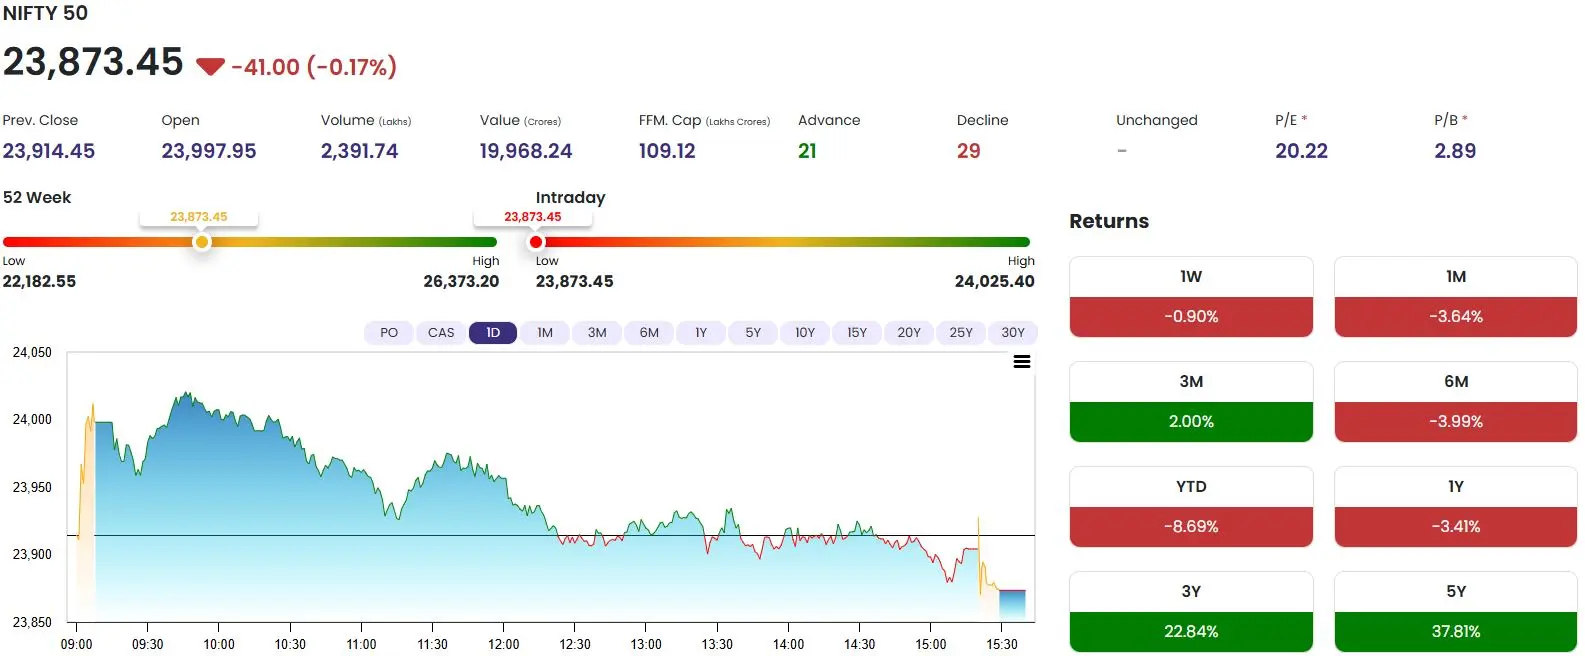This screenshot has width=1585, height=656.
Task: Click the 15:30 time axis label
Action: point(1002,644)
